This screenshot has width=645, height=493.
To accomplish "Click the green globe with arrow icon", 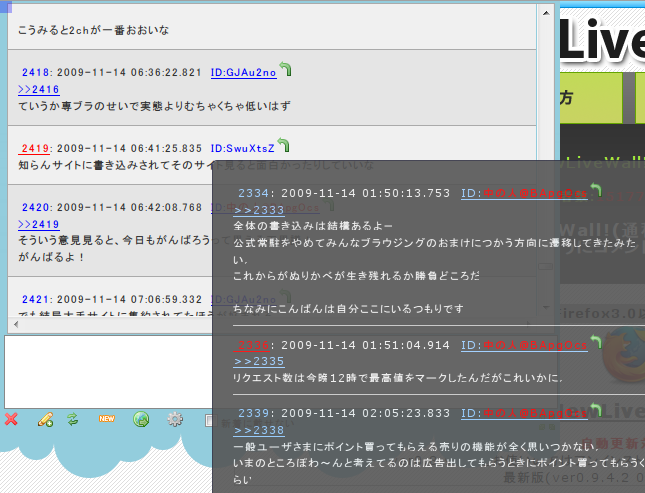I will (141, 419).
